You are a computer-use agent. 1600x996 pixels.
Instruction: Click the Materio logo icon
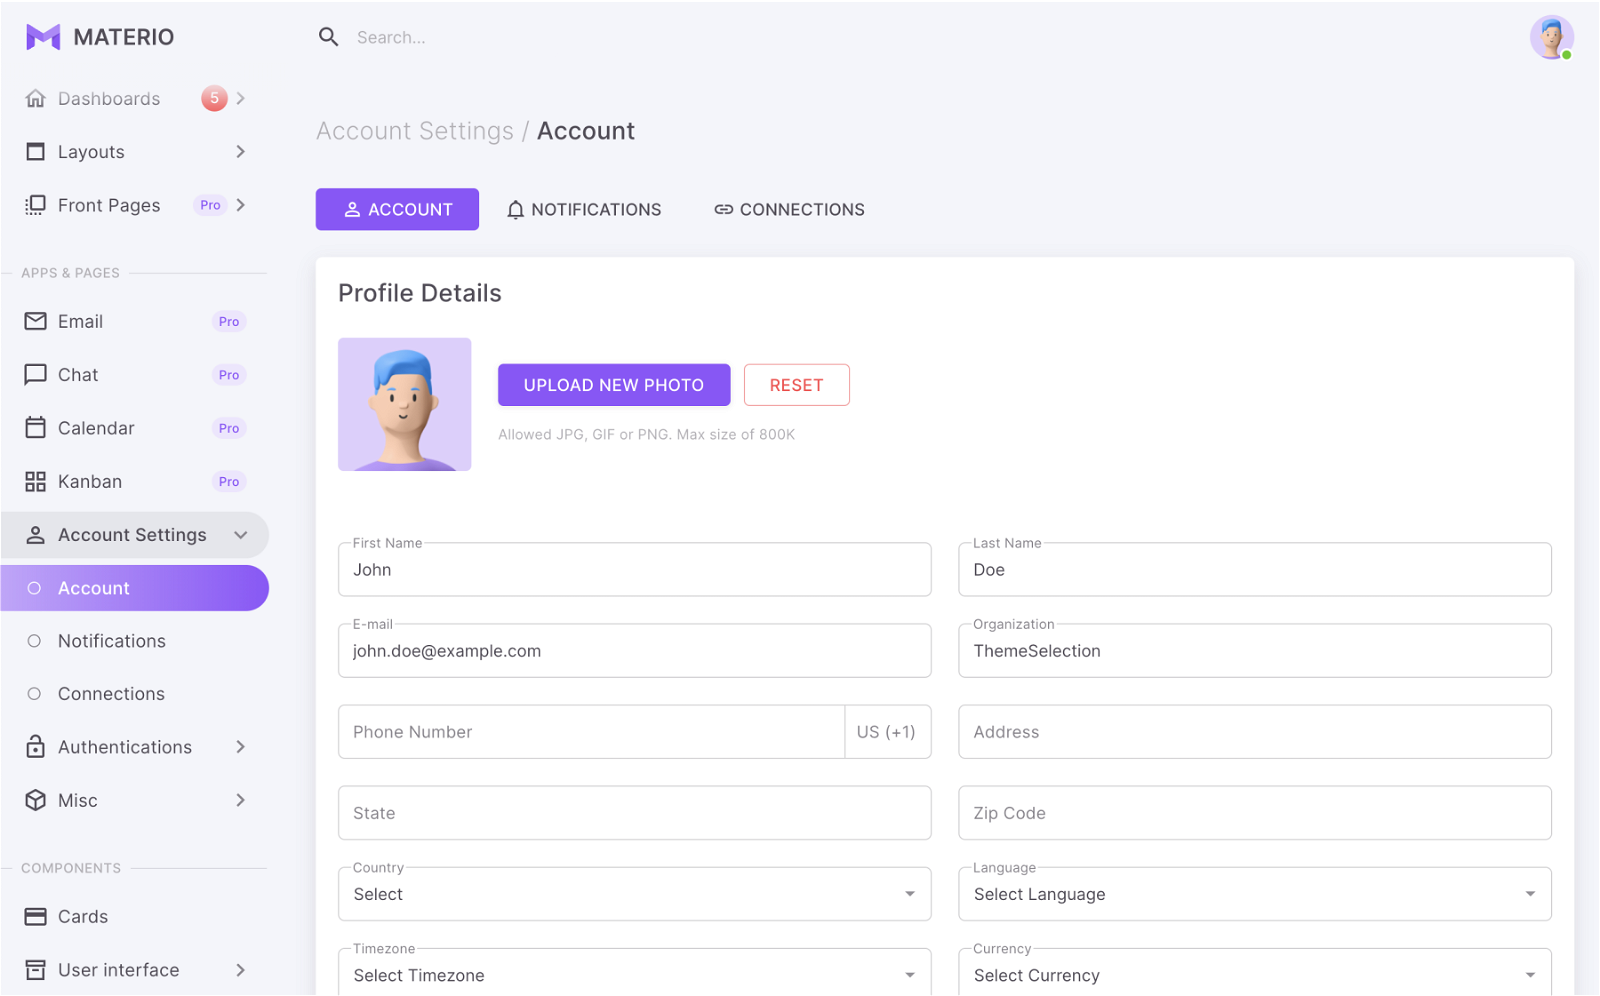point(43,37)
